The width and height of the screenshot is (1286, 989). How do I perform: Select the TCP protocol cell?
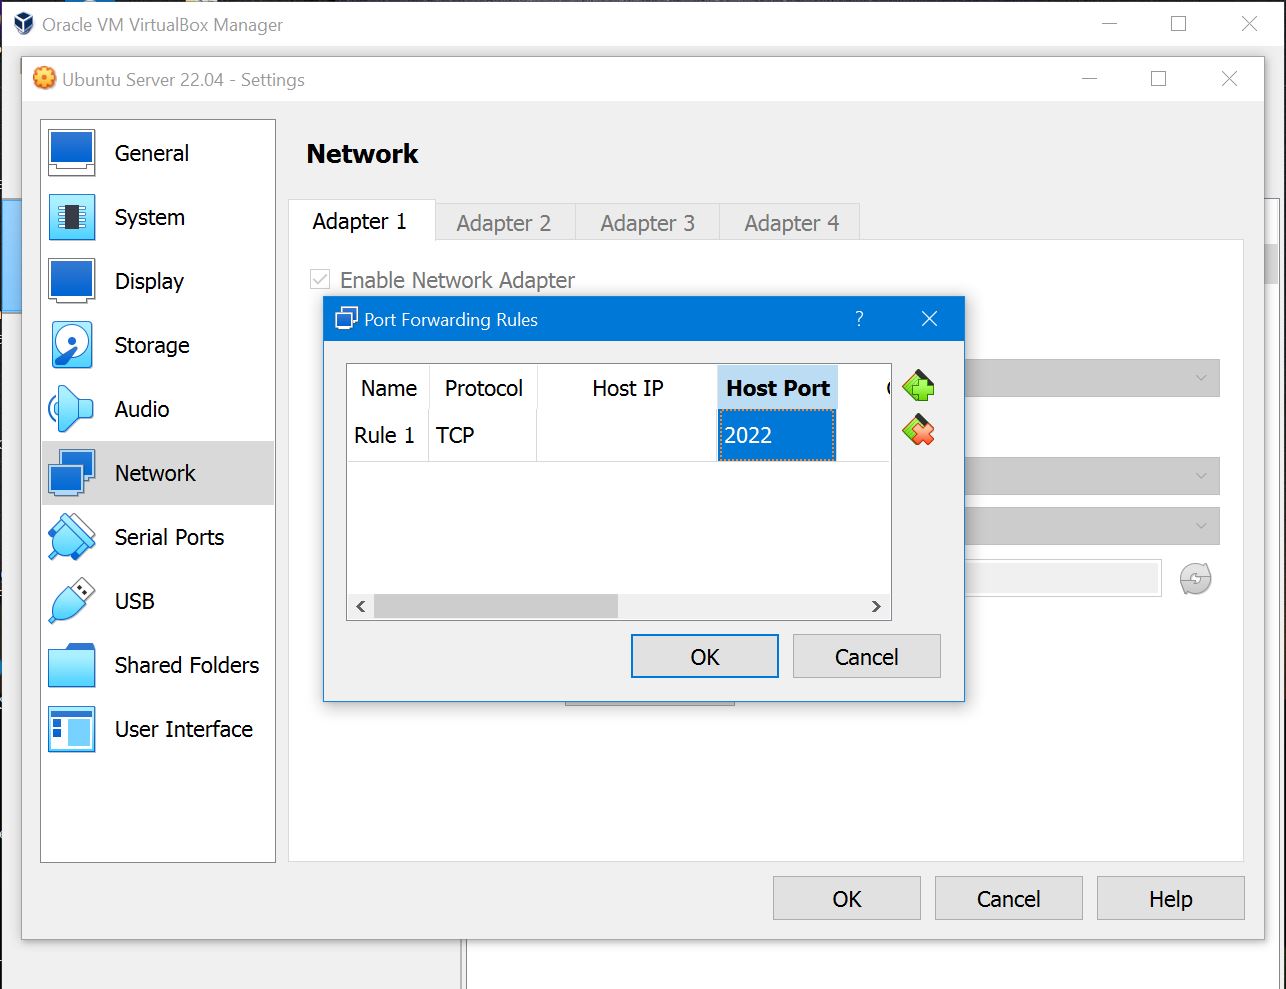[x=483, y=435]
